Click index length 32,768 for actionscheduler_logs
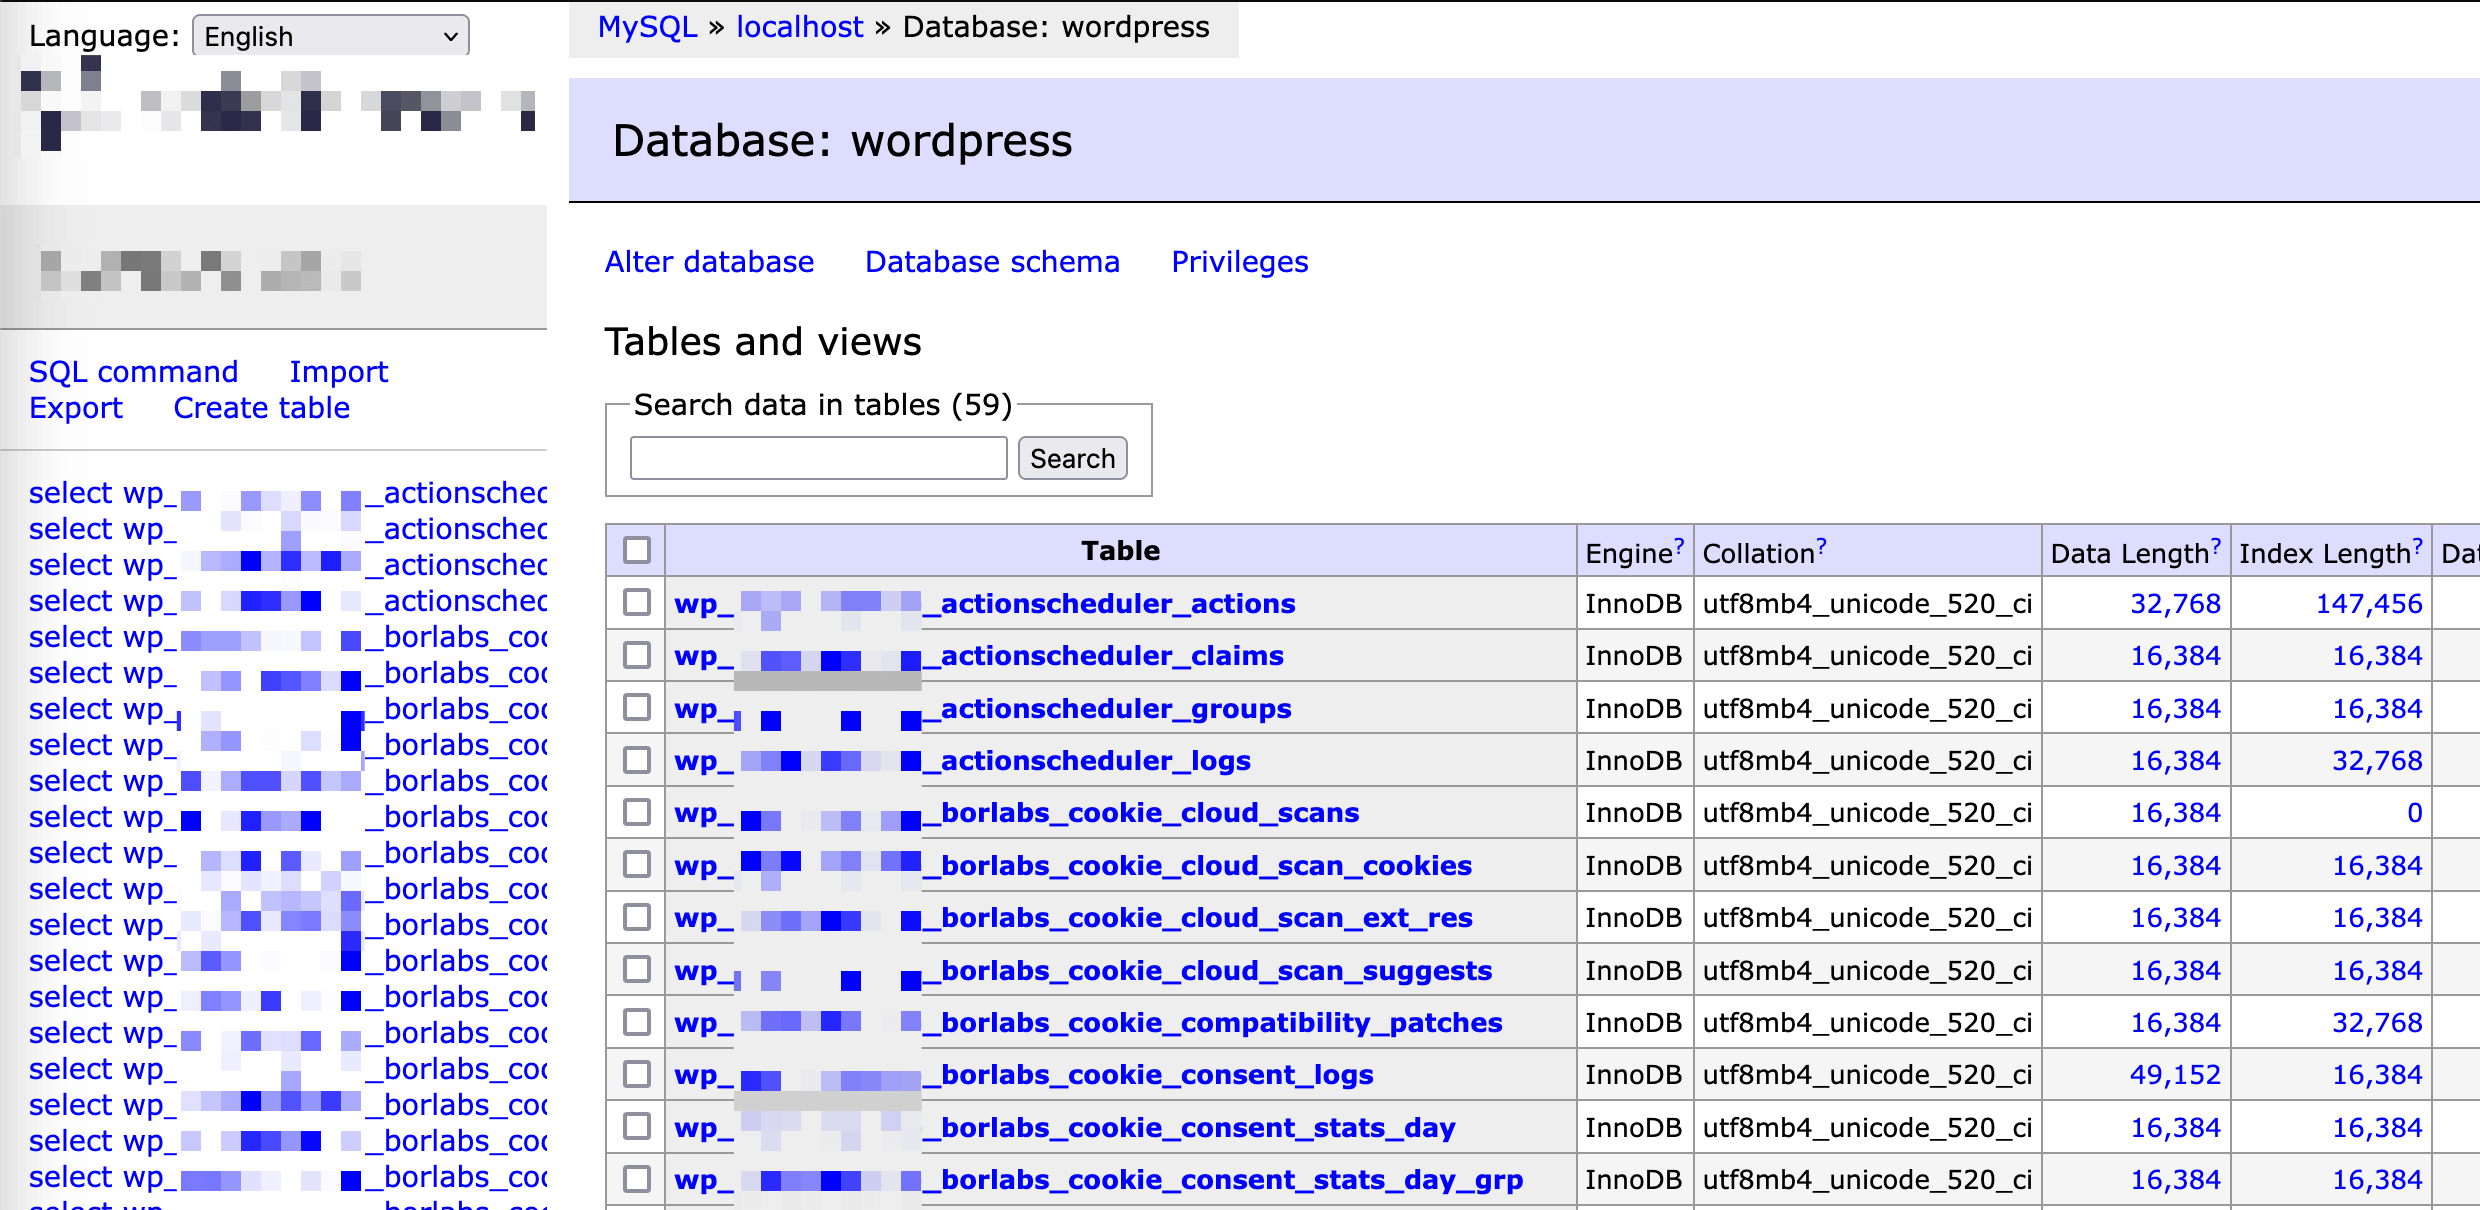Viewport: 2480px width, 1210px height. (x=2377, y=761)
